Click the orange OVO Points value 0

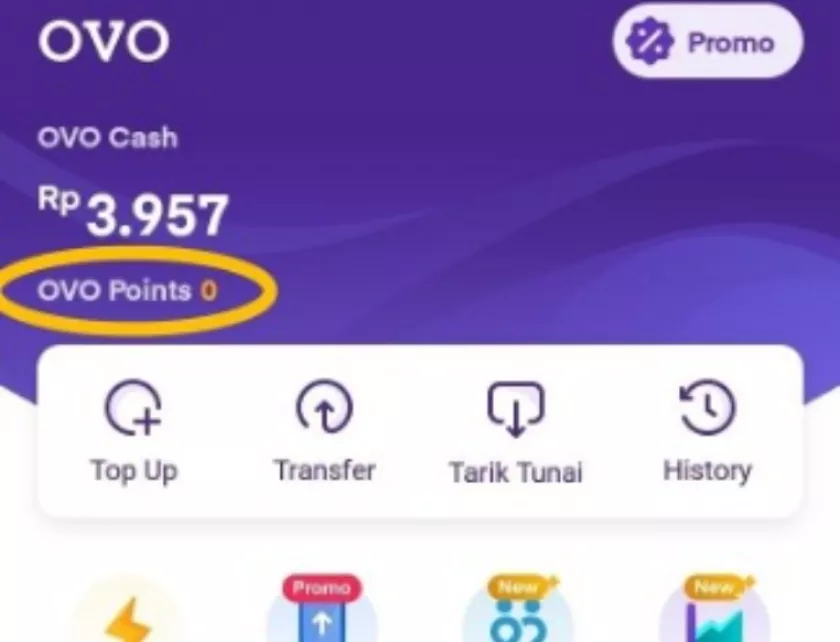tap(209, 291)
